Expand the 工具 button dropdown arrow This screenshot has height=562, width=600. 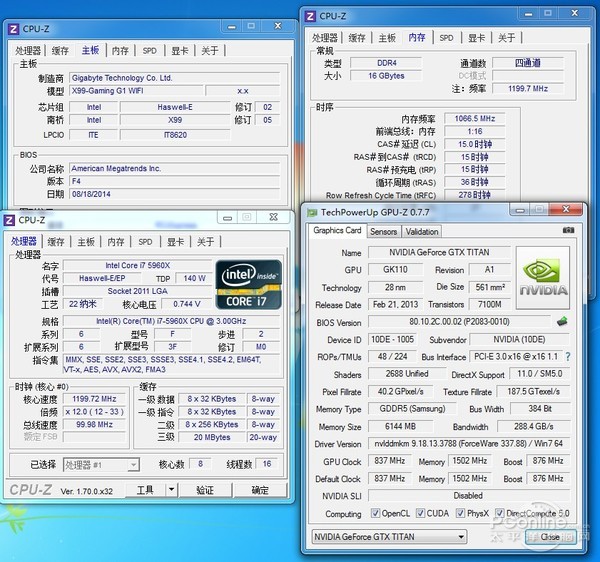(x=171, y=489)
